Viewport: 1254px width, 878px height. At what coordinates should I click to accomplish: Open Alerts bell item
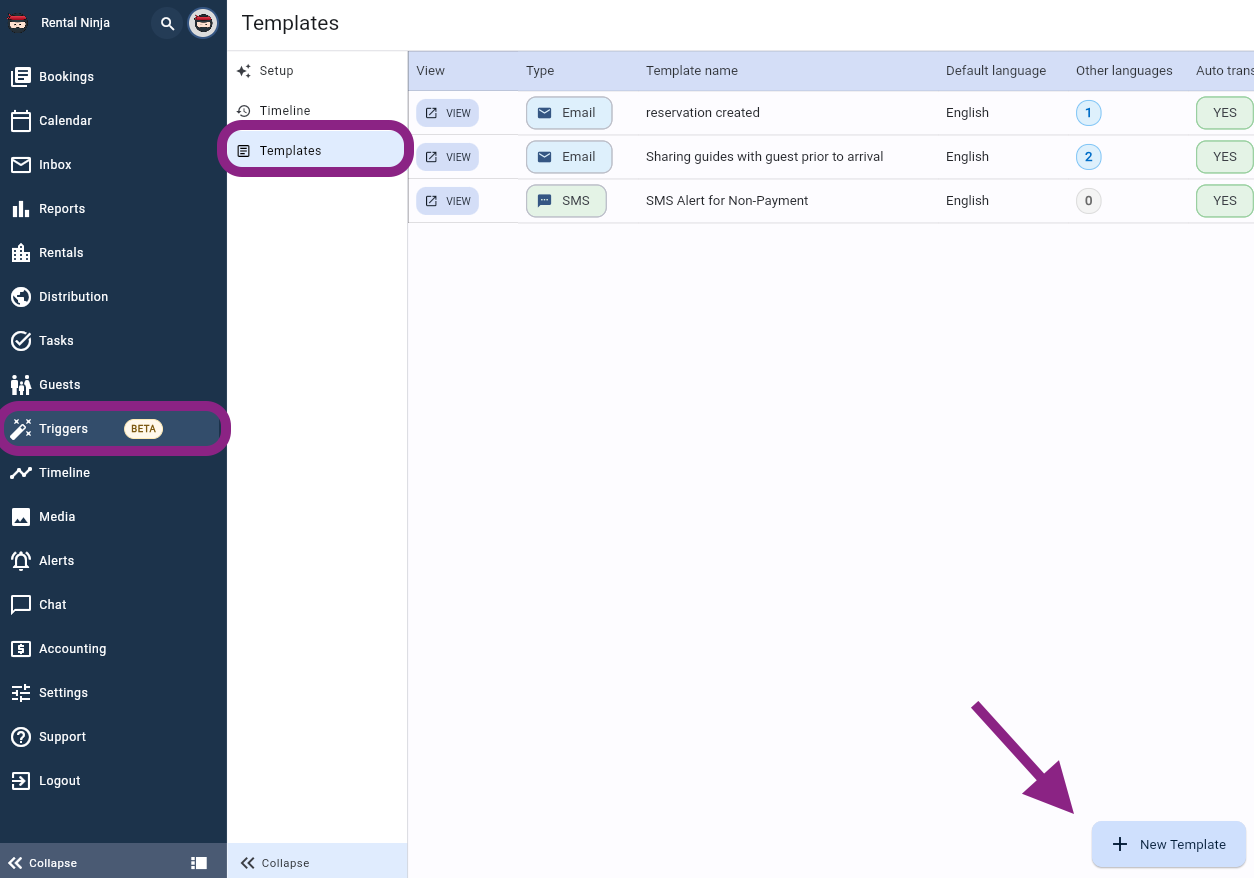[56, 561]
